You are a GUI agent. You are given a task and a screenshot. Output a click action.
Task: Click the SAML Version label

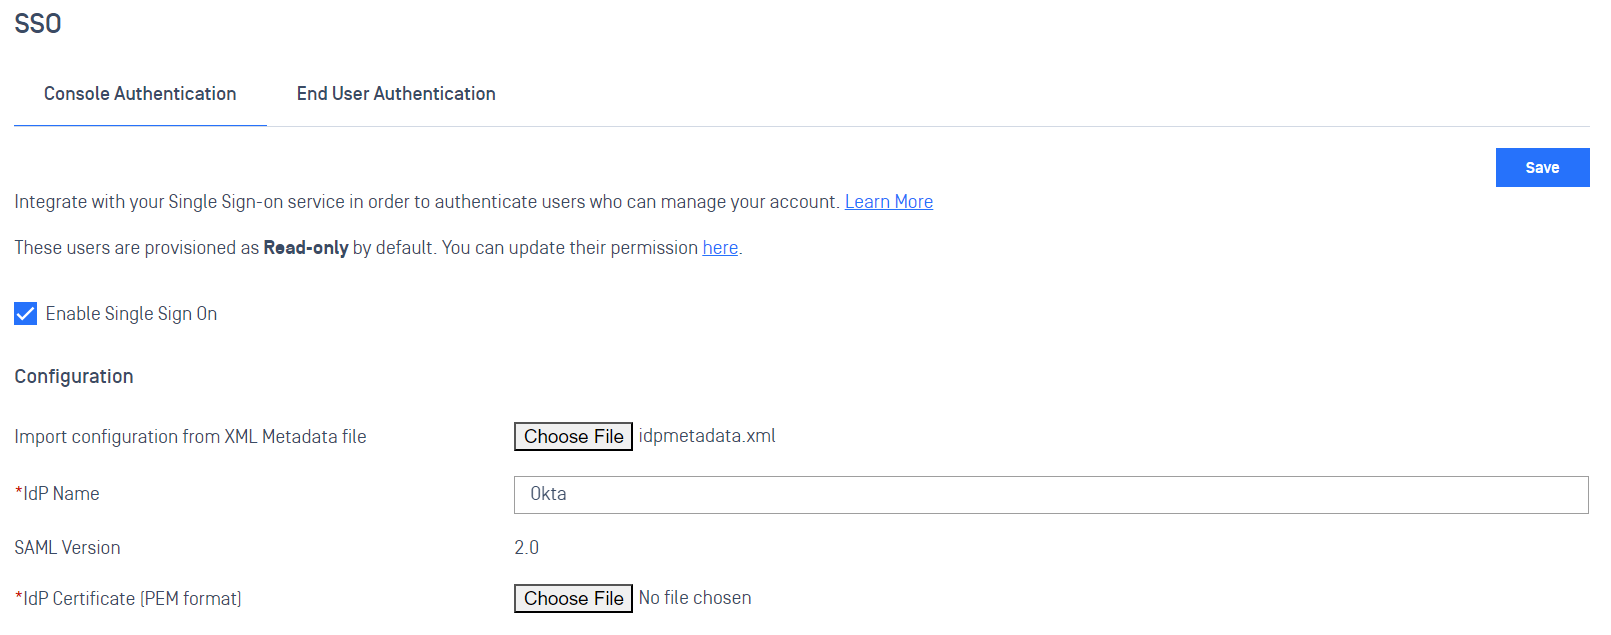click(67, 548)
